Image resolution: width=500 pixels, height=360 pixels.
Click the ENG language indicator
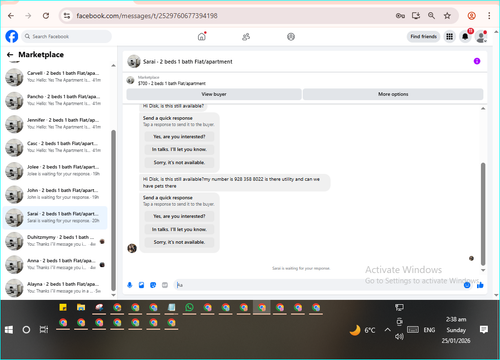point(429,330)
